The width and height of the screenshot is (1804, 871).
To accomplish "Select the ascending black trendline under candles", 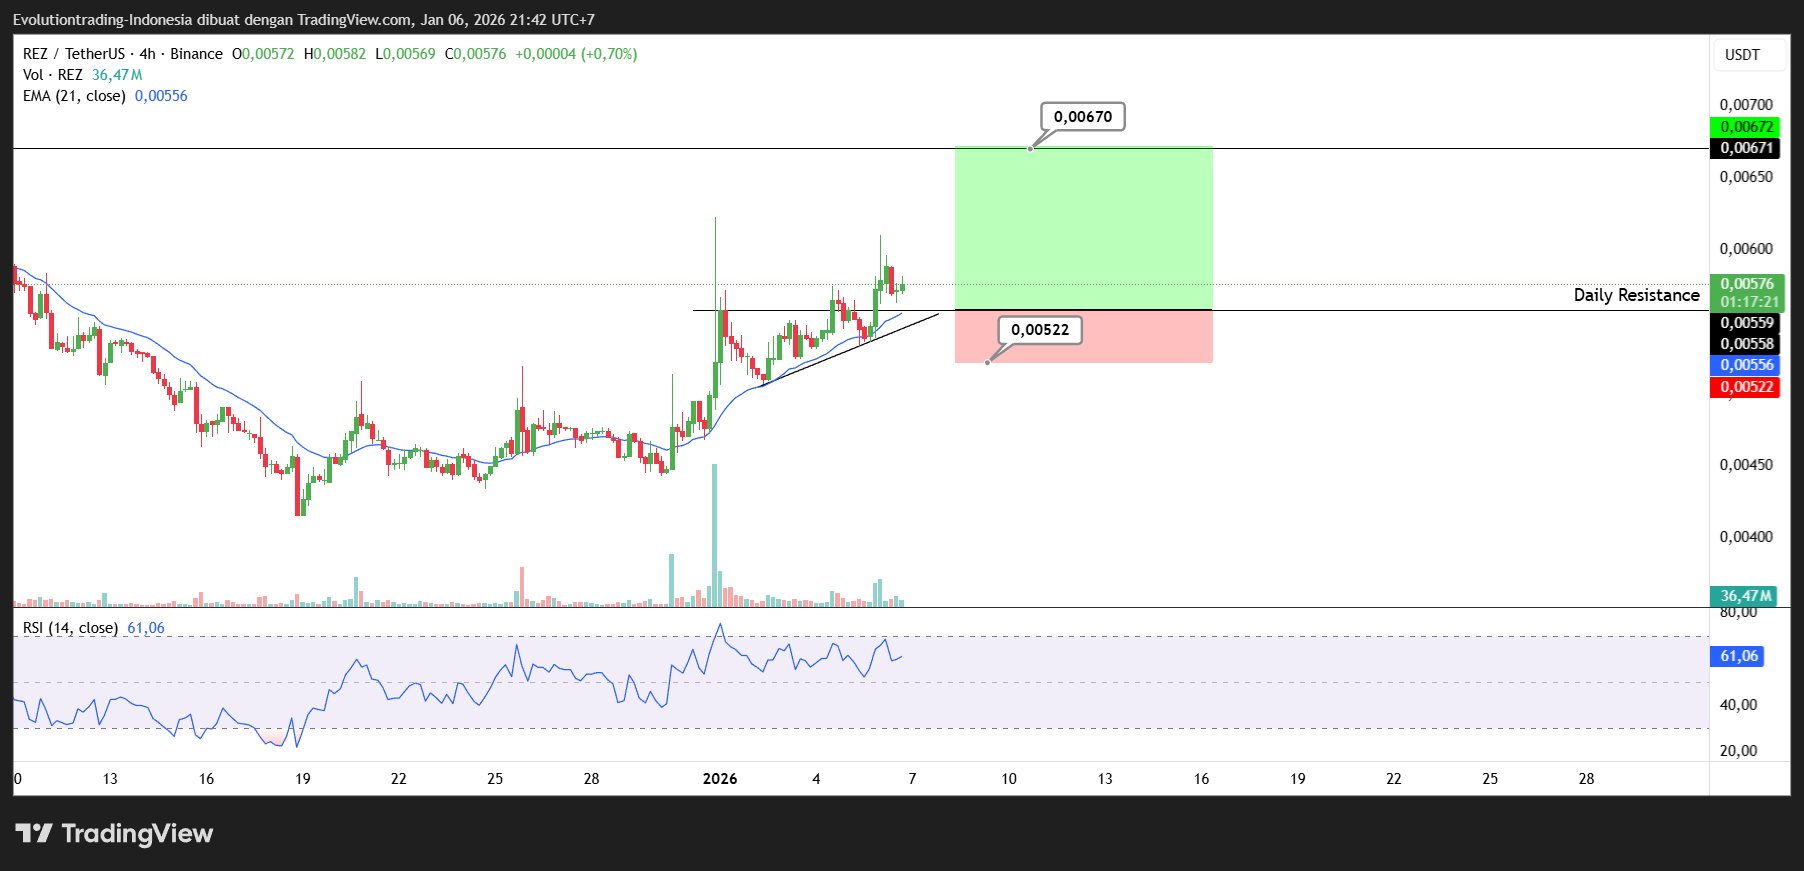I will 850,350.
